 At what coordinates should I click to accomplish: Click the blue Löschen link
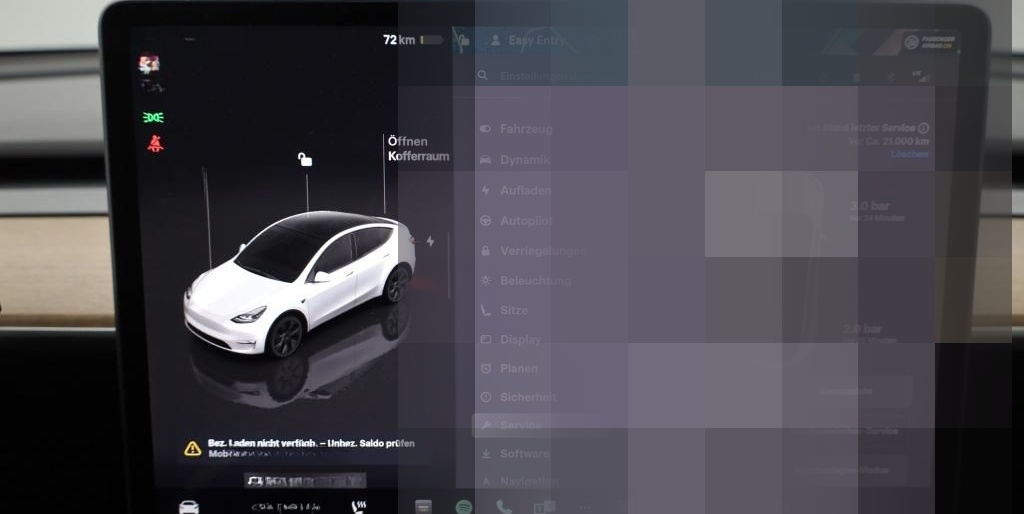(x=910, y=154)
